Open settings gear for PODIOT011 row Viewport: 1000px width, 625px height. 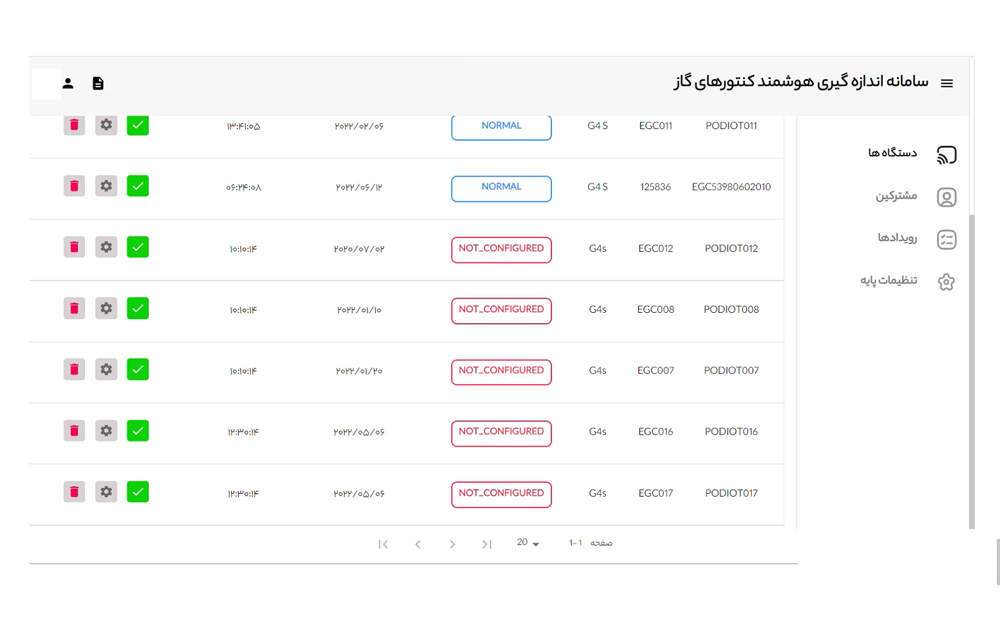106,125
